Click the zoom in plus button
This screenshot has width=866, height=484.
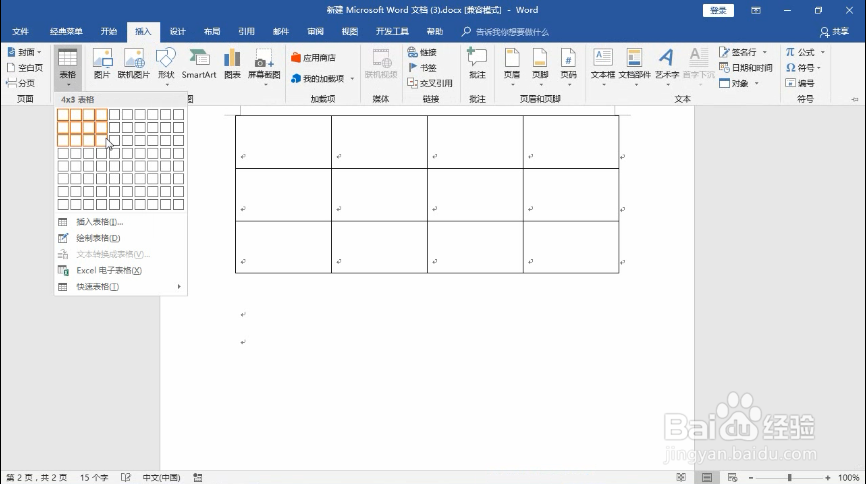(827, 477)
